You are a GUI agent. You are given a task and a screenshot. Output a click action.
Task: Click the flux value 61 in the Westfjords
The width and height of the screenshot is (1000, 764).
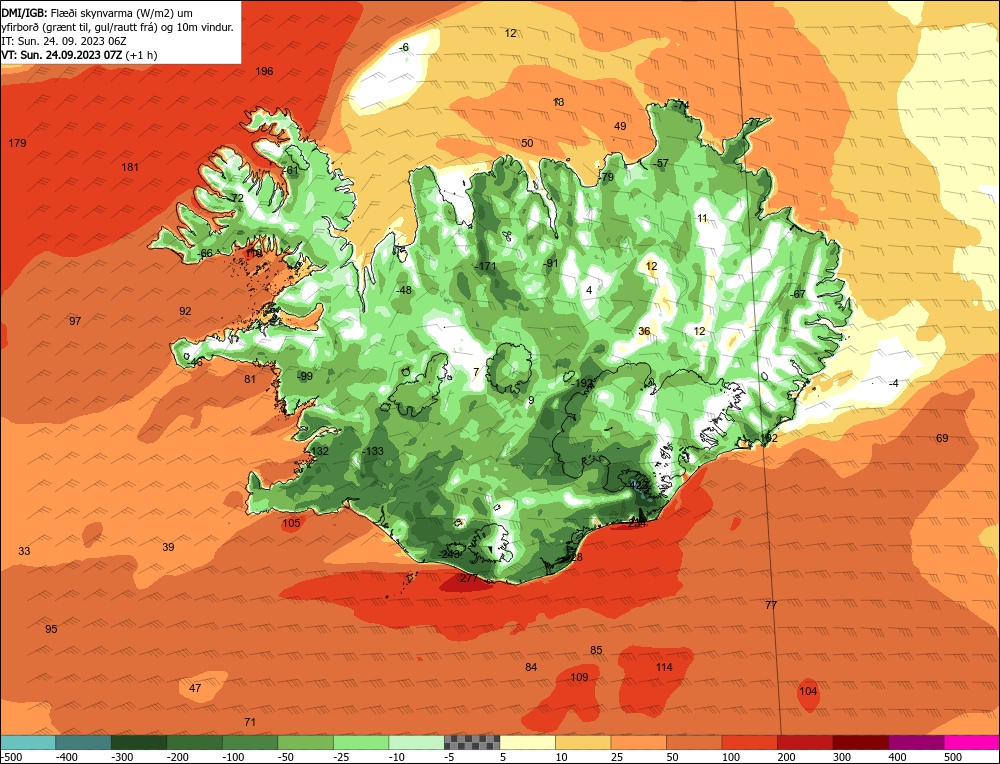point(292,170)
